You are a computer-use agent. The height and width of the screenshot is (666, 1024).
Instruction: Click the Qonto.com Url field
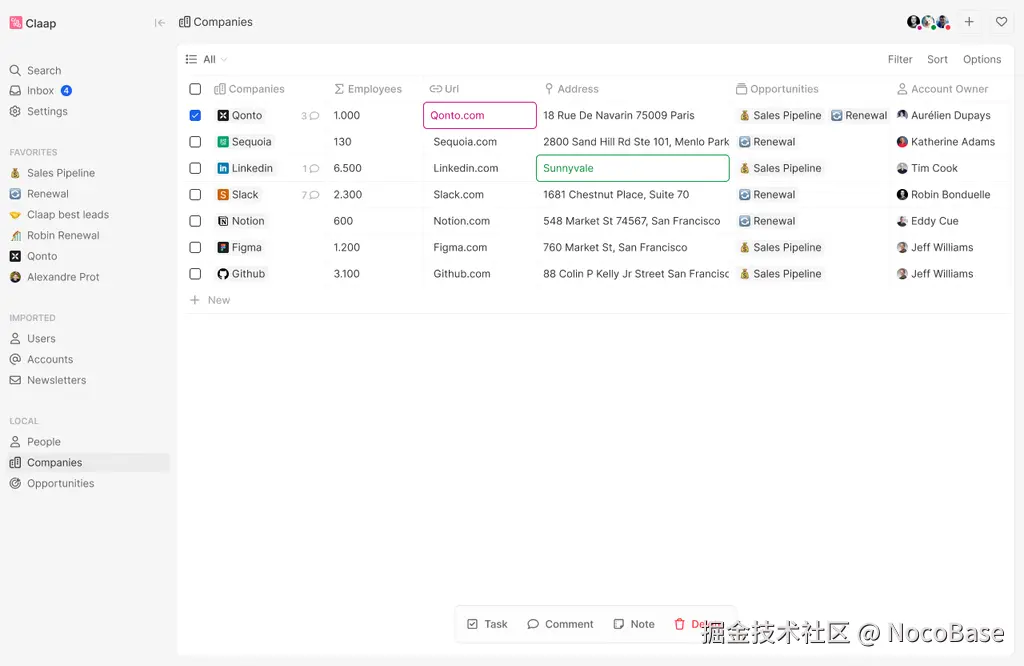coord(480,116)
